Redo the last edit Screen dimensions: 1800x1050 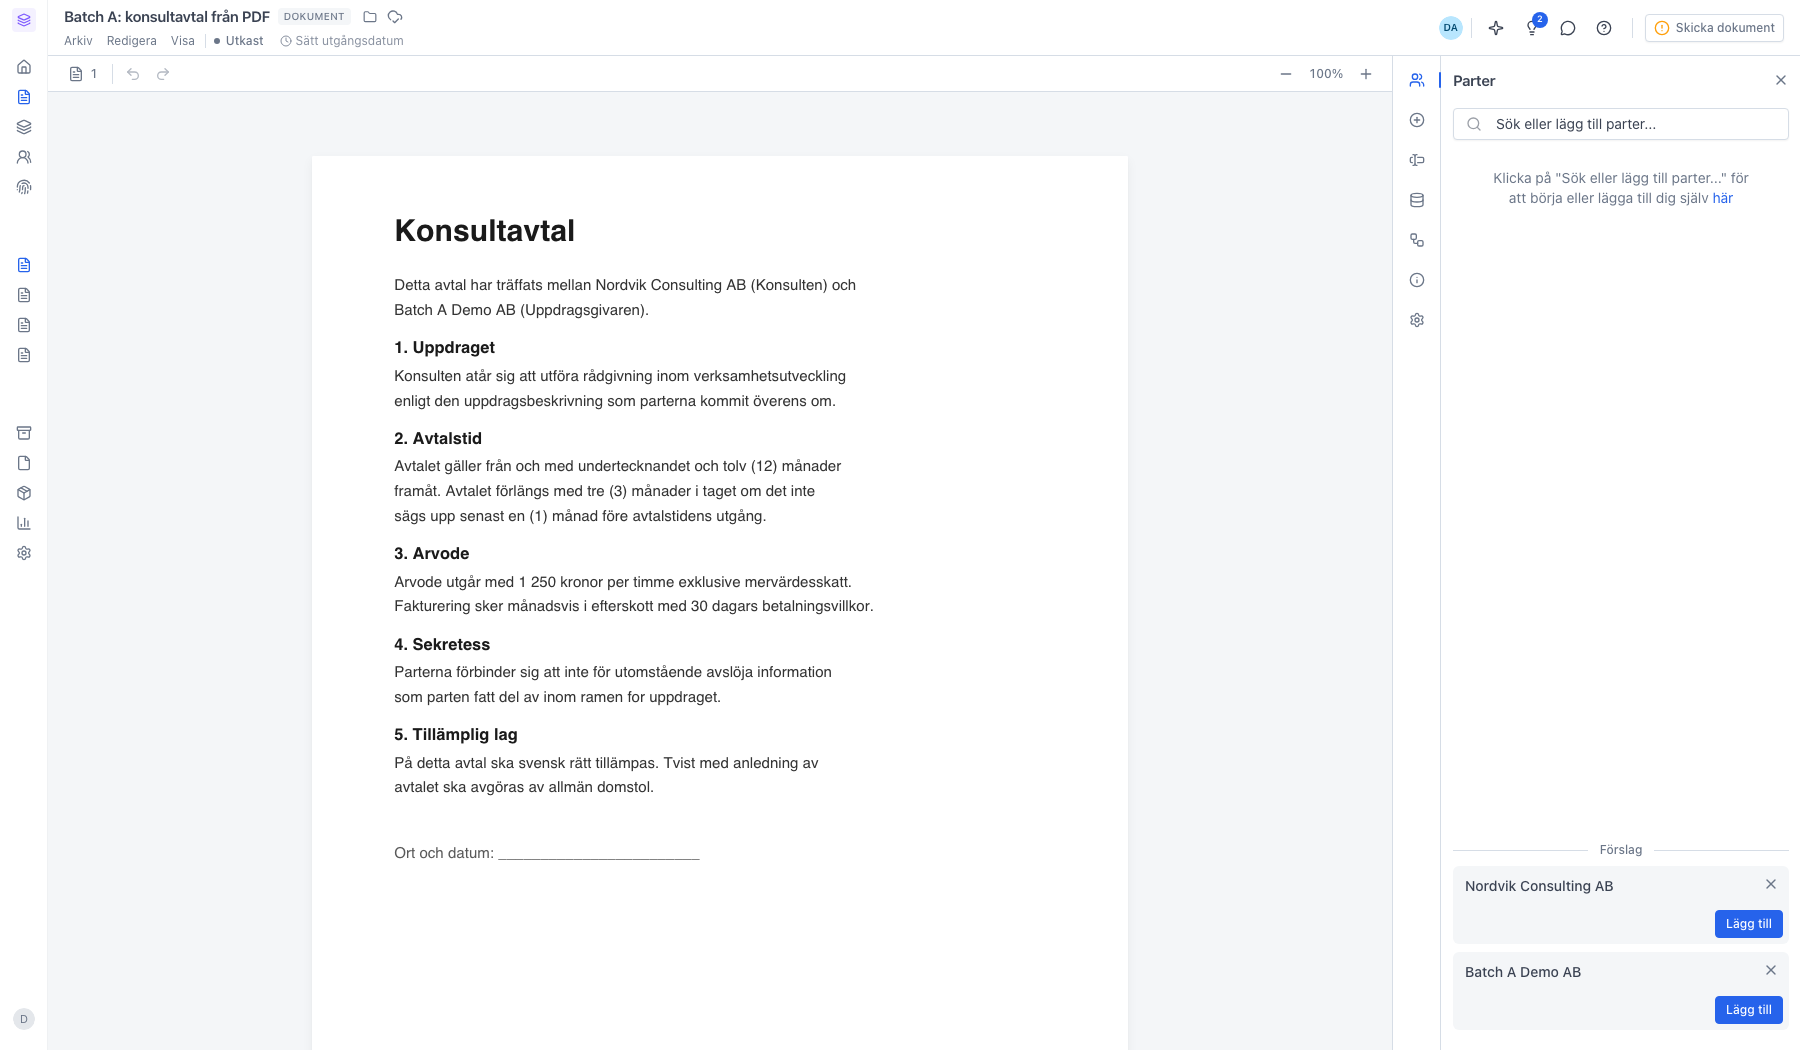pos(163,74)
